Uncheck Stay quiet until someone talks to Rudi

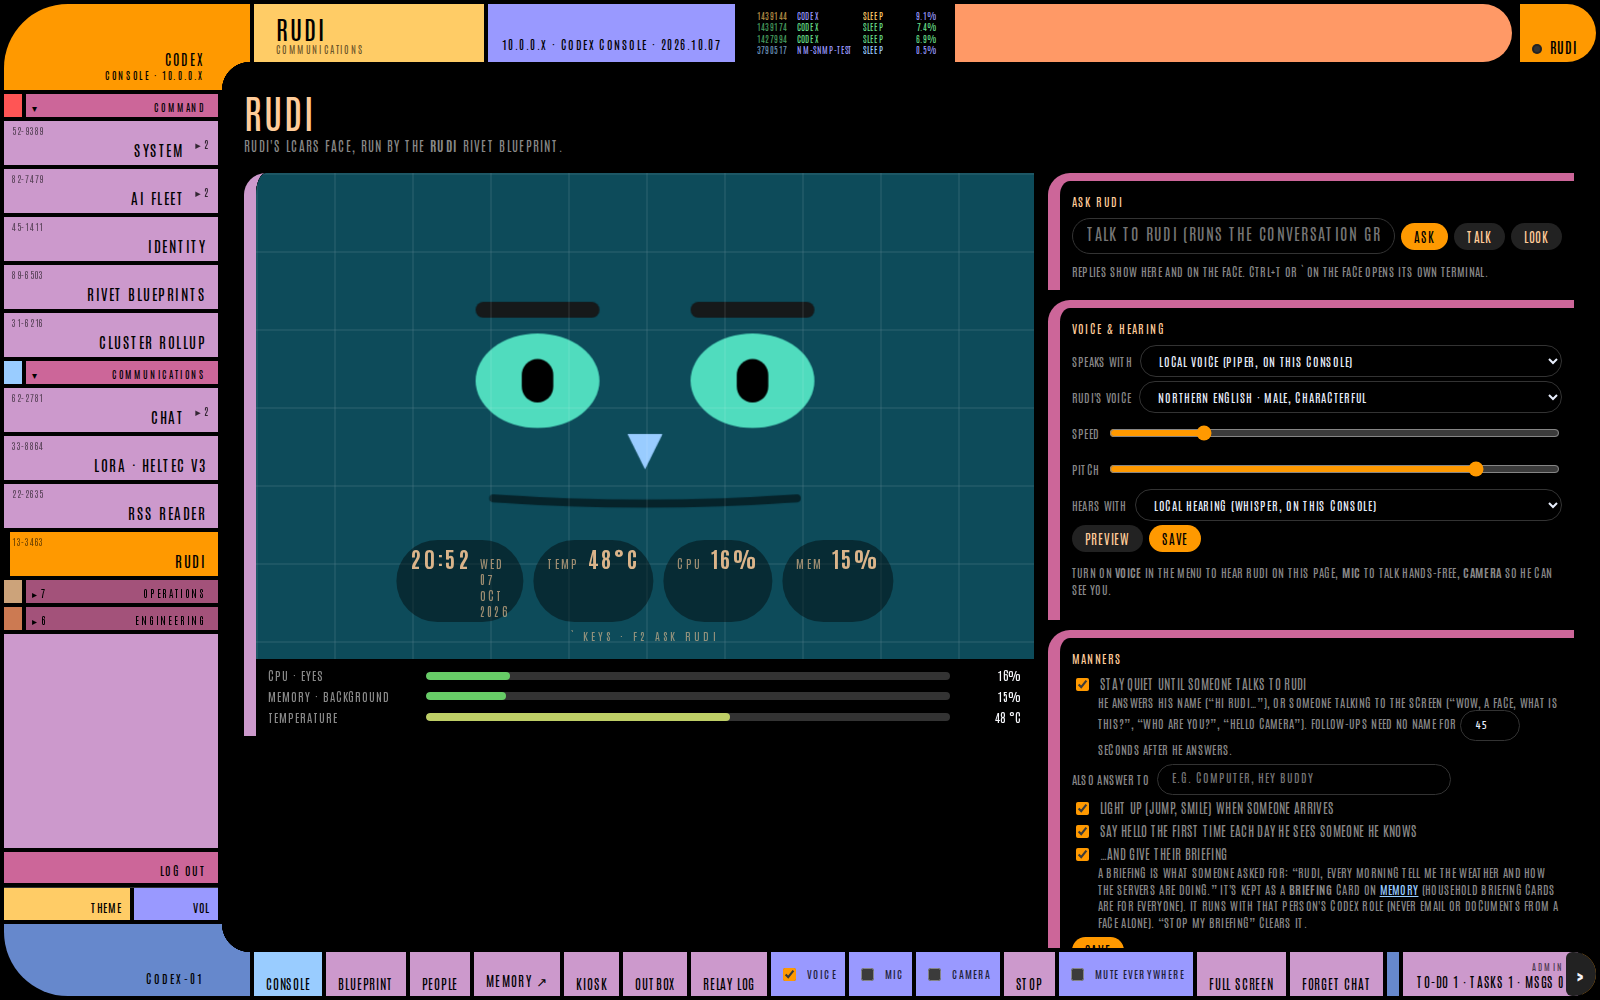point(1082,685)
